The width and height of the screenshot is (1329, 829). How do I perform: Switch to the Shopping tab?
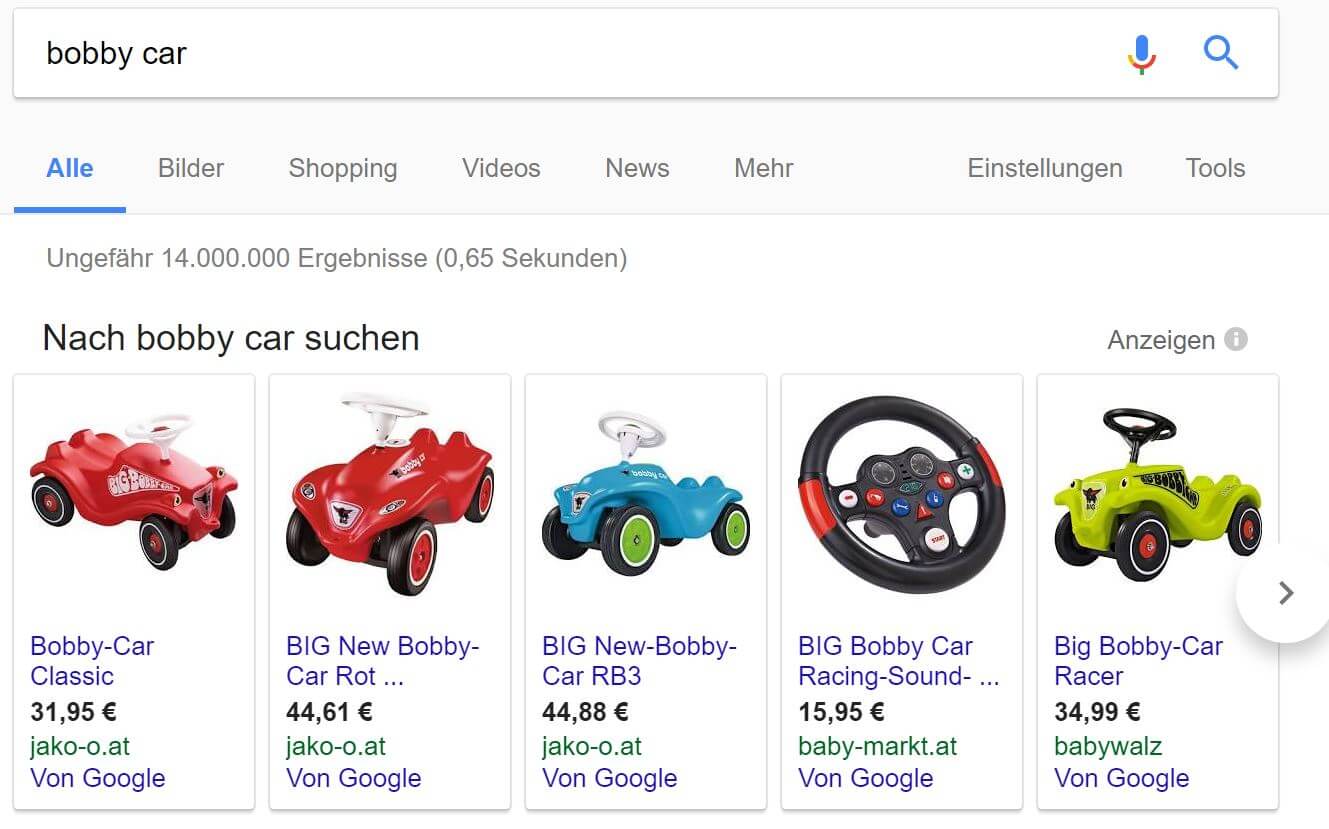point(343,168)
